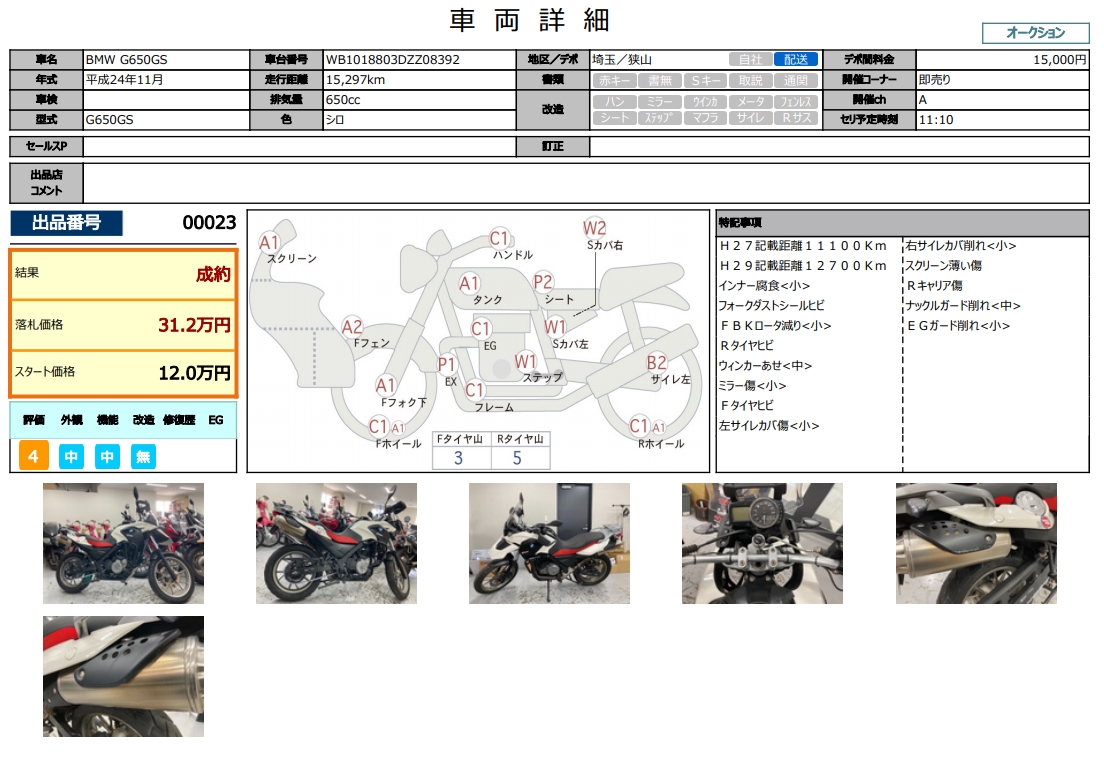Image resolution: width=1104 pixels, height=771 pixels.
Task: Click the C1 Rホイール diagram marker
Action: (x=639, y=425)
